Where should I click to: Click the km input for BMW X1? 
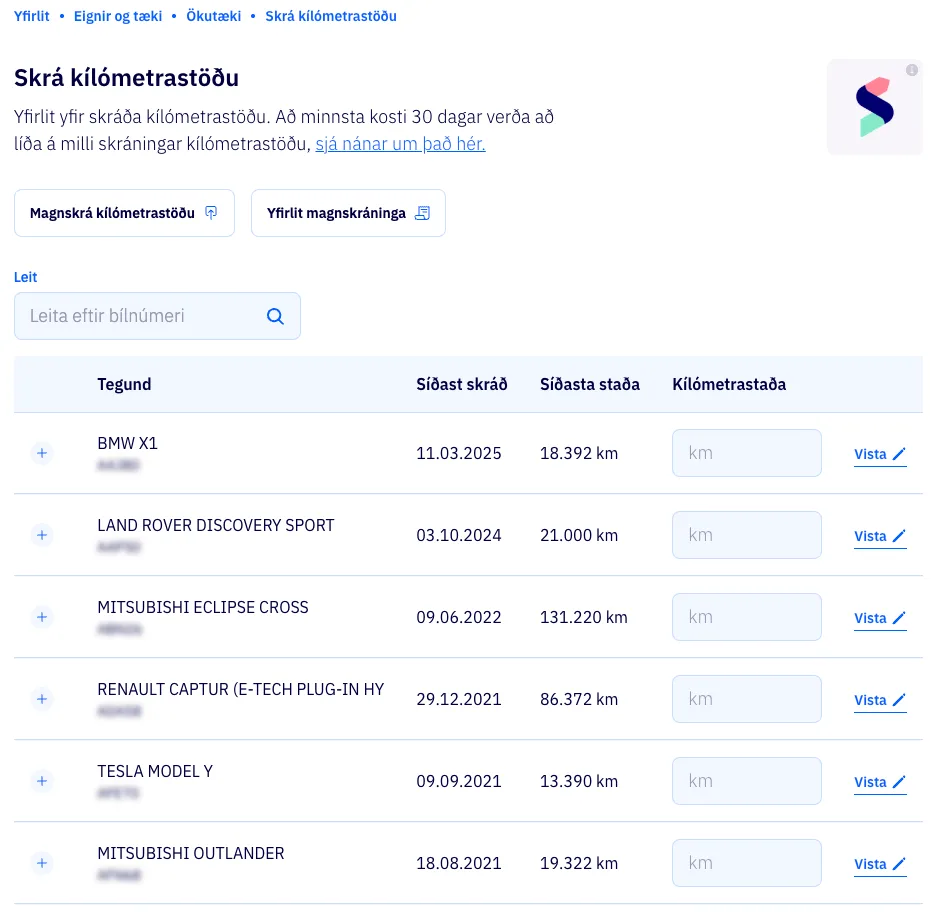pos(747,453)
